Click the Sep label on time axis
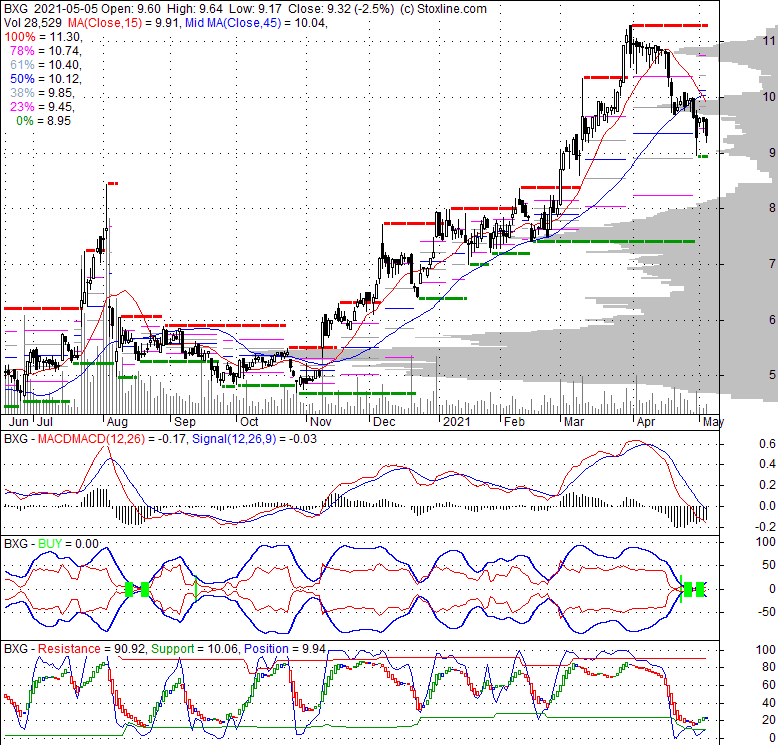780x745 pixels. click(x=185, y=422)
